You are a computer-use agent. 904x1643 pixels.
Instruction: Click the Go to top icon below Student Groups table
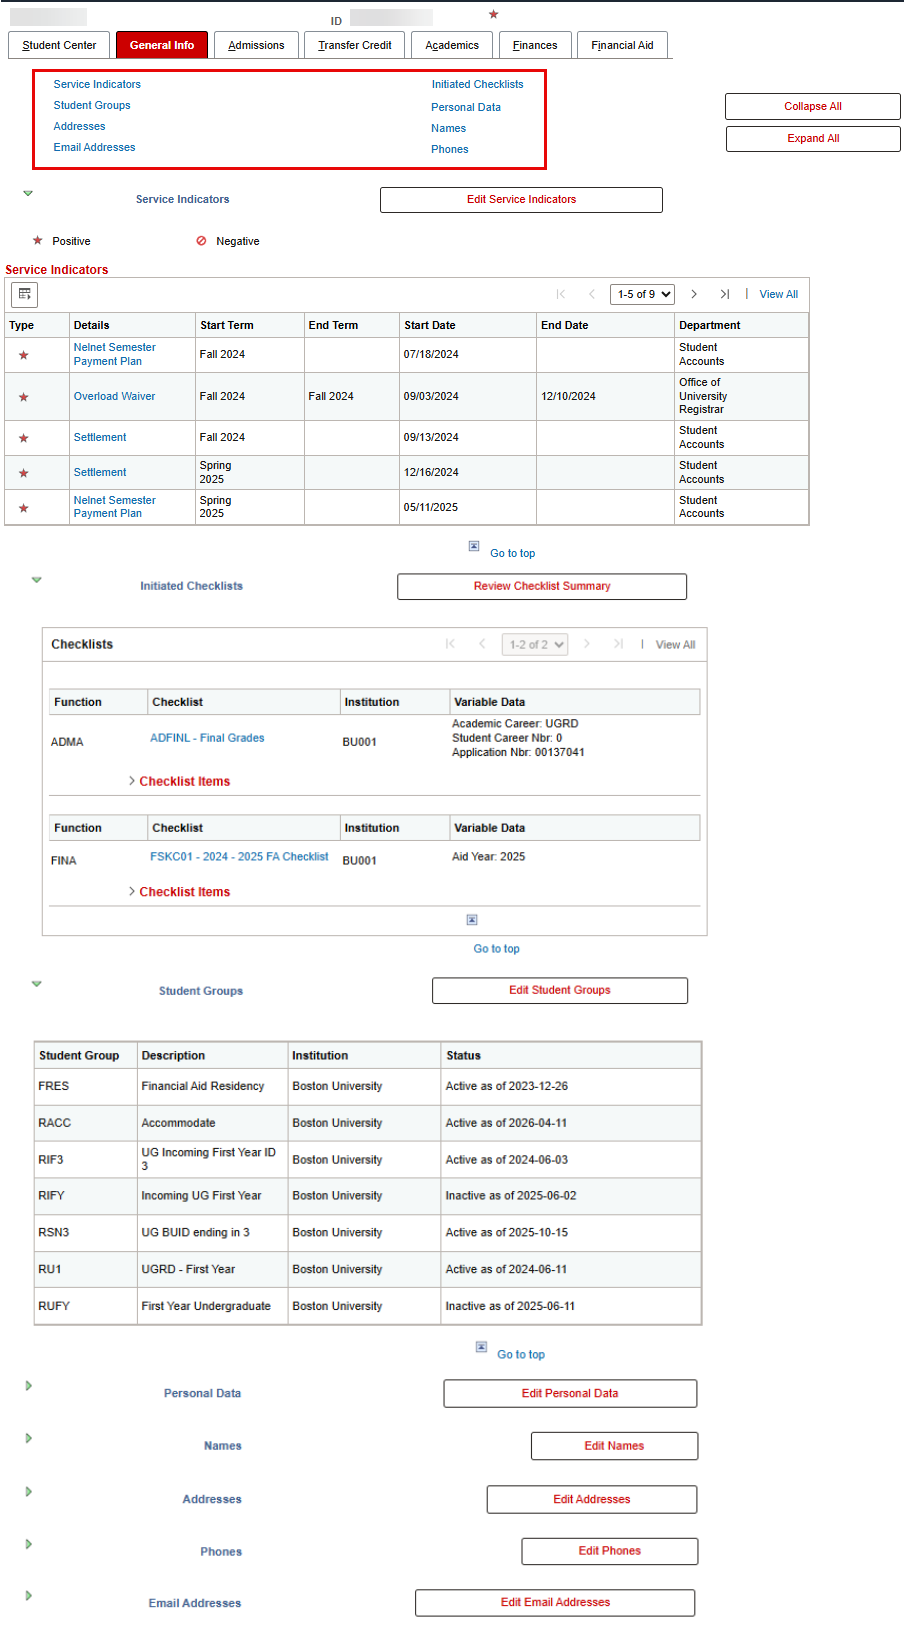[481, 1347]
